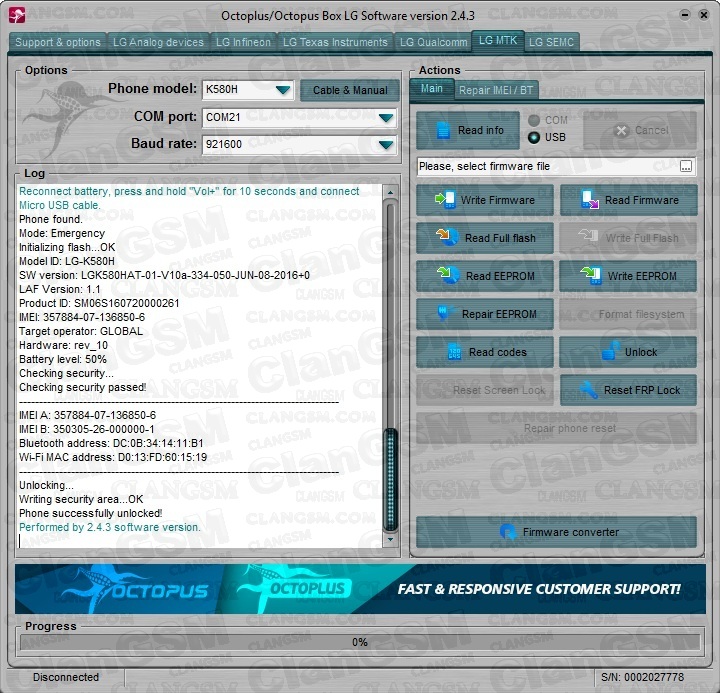Screen dimensions: 720x693
Task: Click the Read info document icon
Action: (x=443, y=130)
